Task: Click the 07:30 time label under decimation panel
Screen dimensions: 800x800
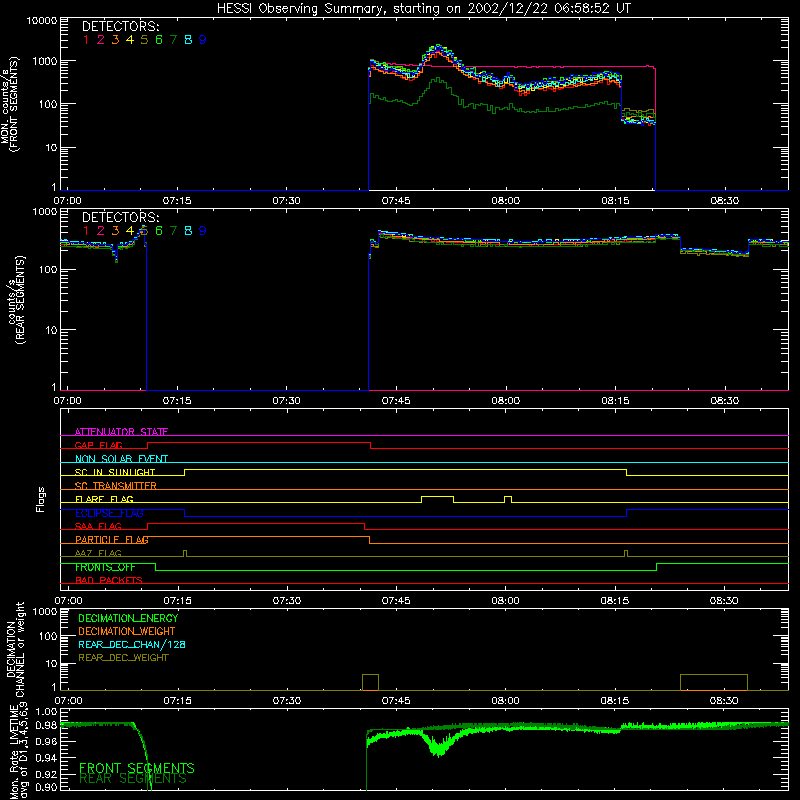Action: click(287, 701)
